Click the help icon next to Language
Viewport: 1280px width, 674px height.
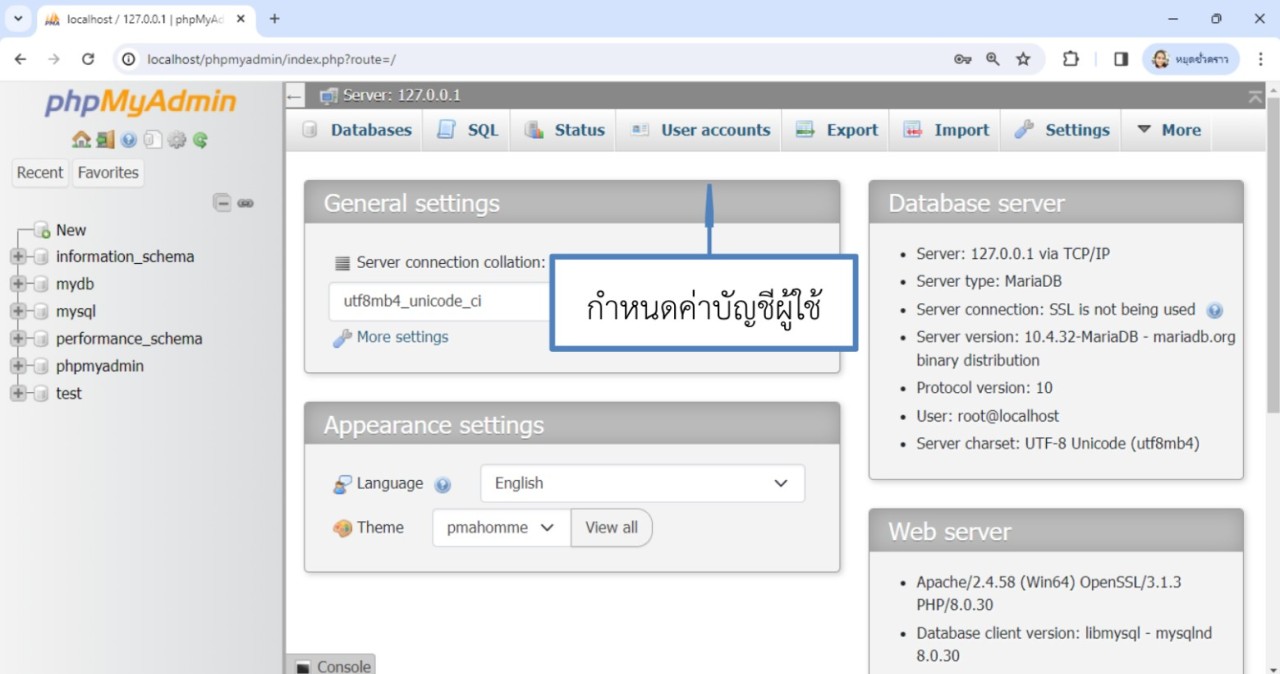point(443,485)
